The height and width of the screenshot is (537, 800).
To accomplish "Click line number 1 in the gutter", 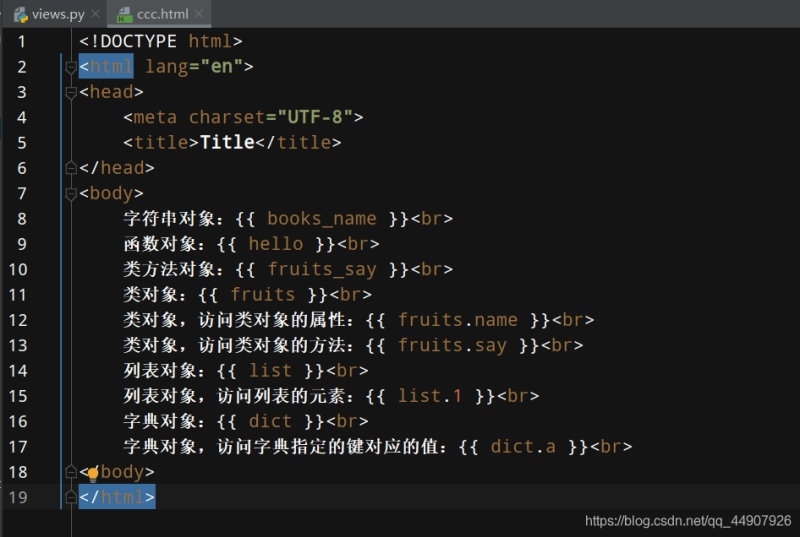I will coord(21,41).
